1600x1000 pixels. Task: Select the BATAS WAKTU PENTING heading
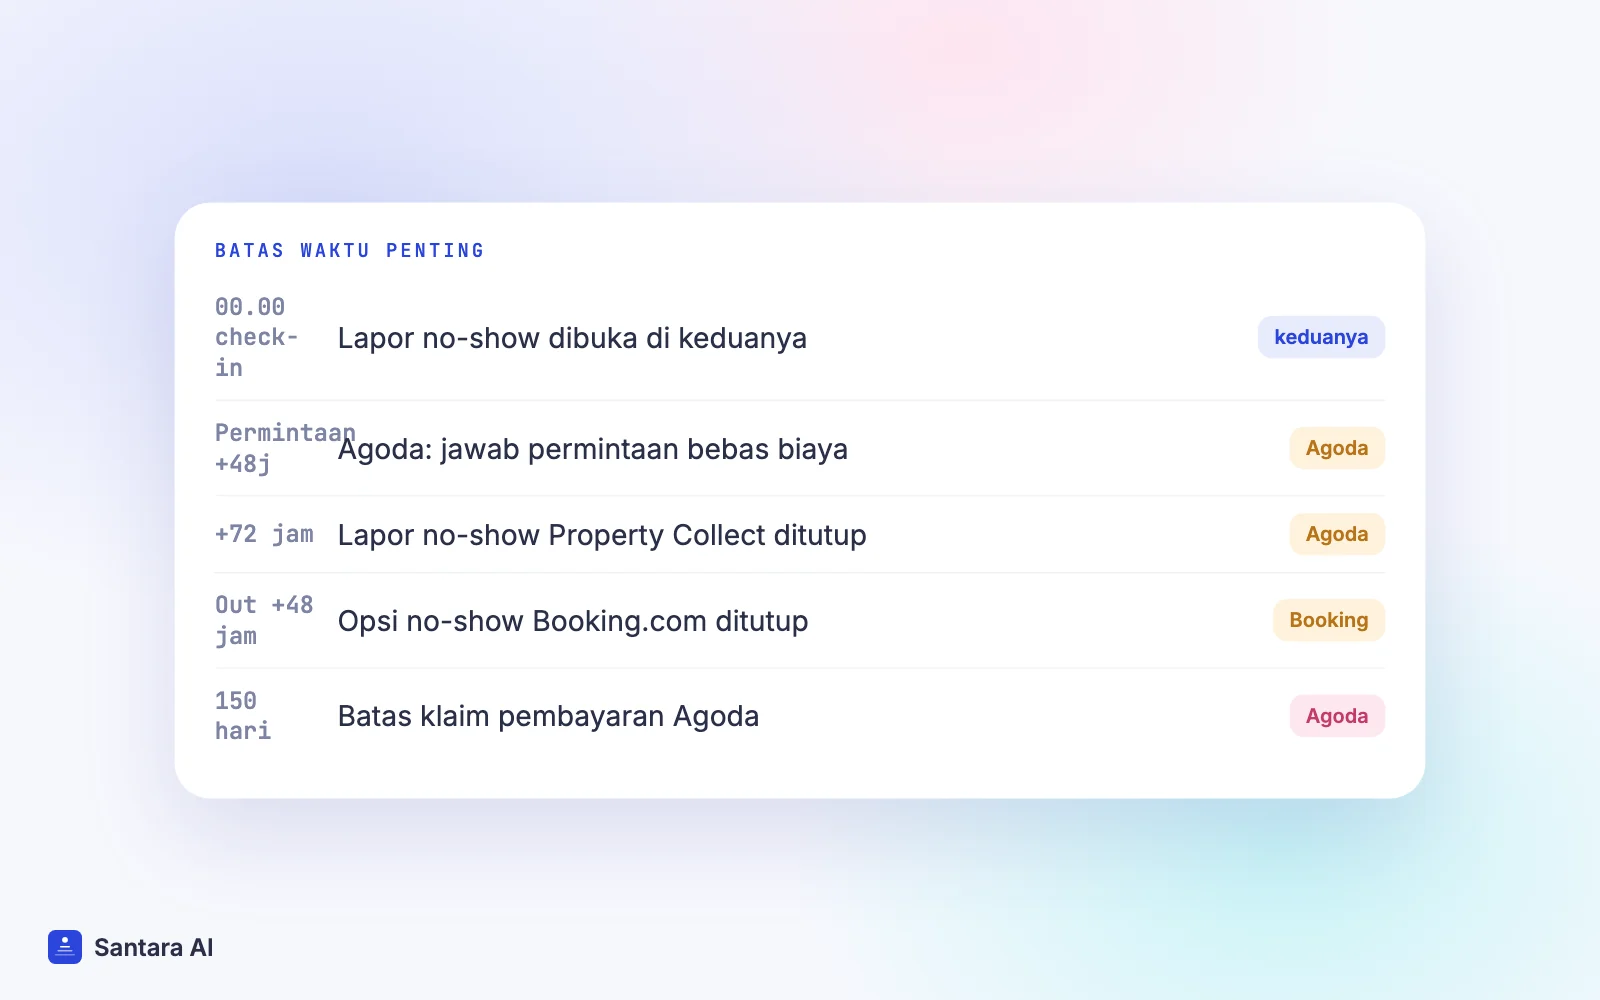(x=350, y=251)
